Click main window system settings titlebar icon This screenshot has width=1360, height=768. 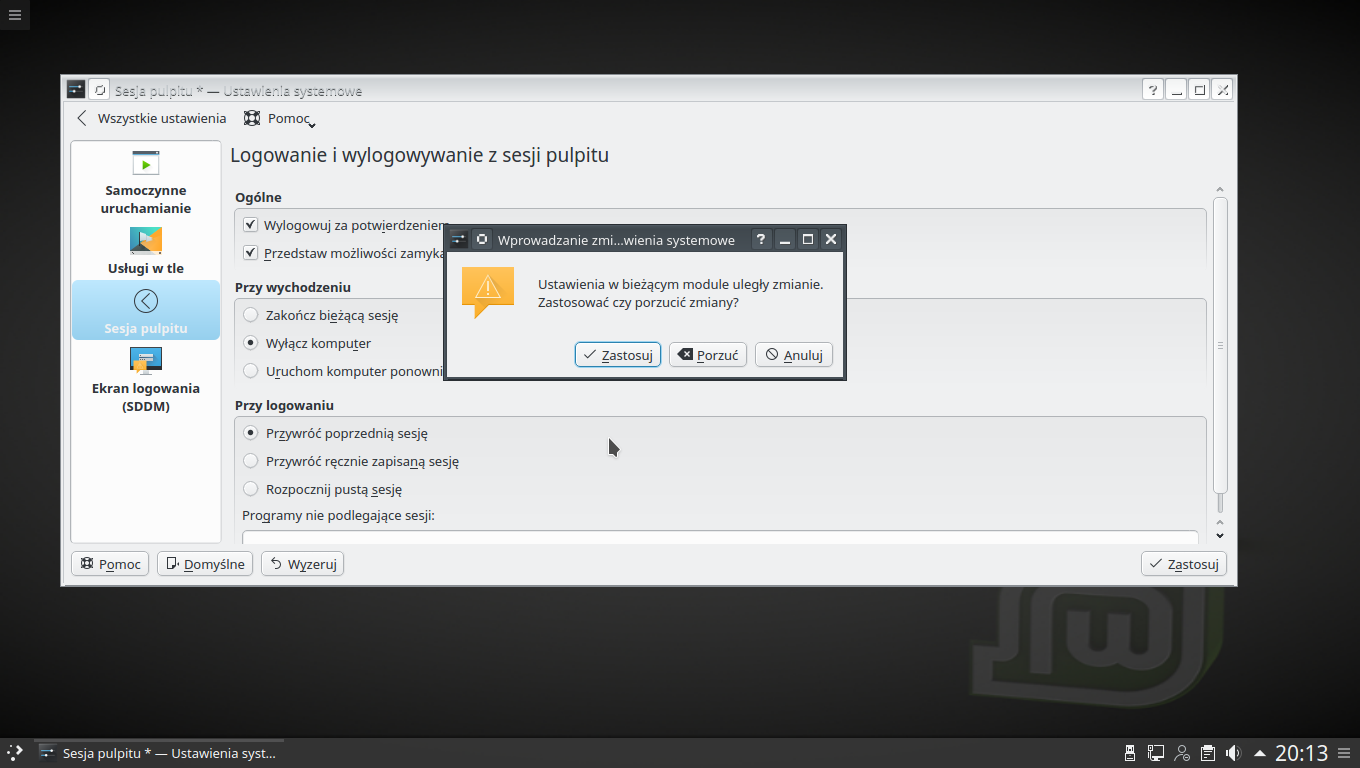pos(76,89)
